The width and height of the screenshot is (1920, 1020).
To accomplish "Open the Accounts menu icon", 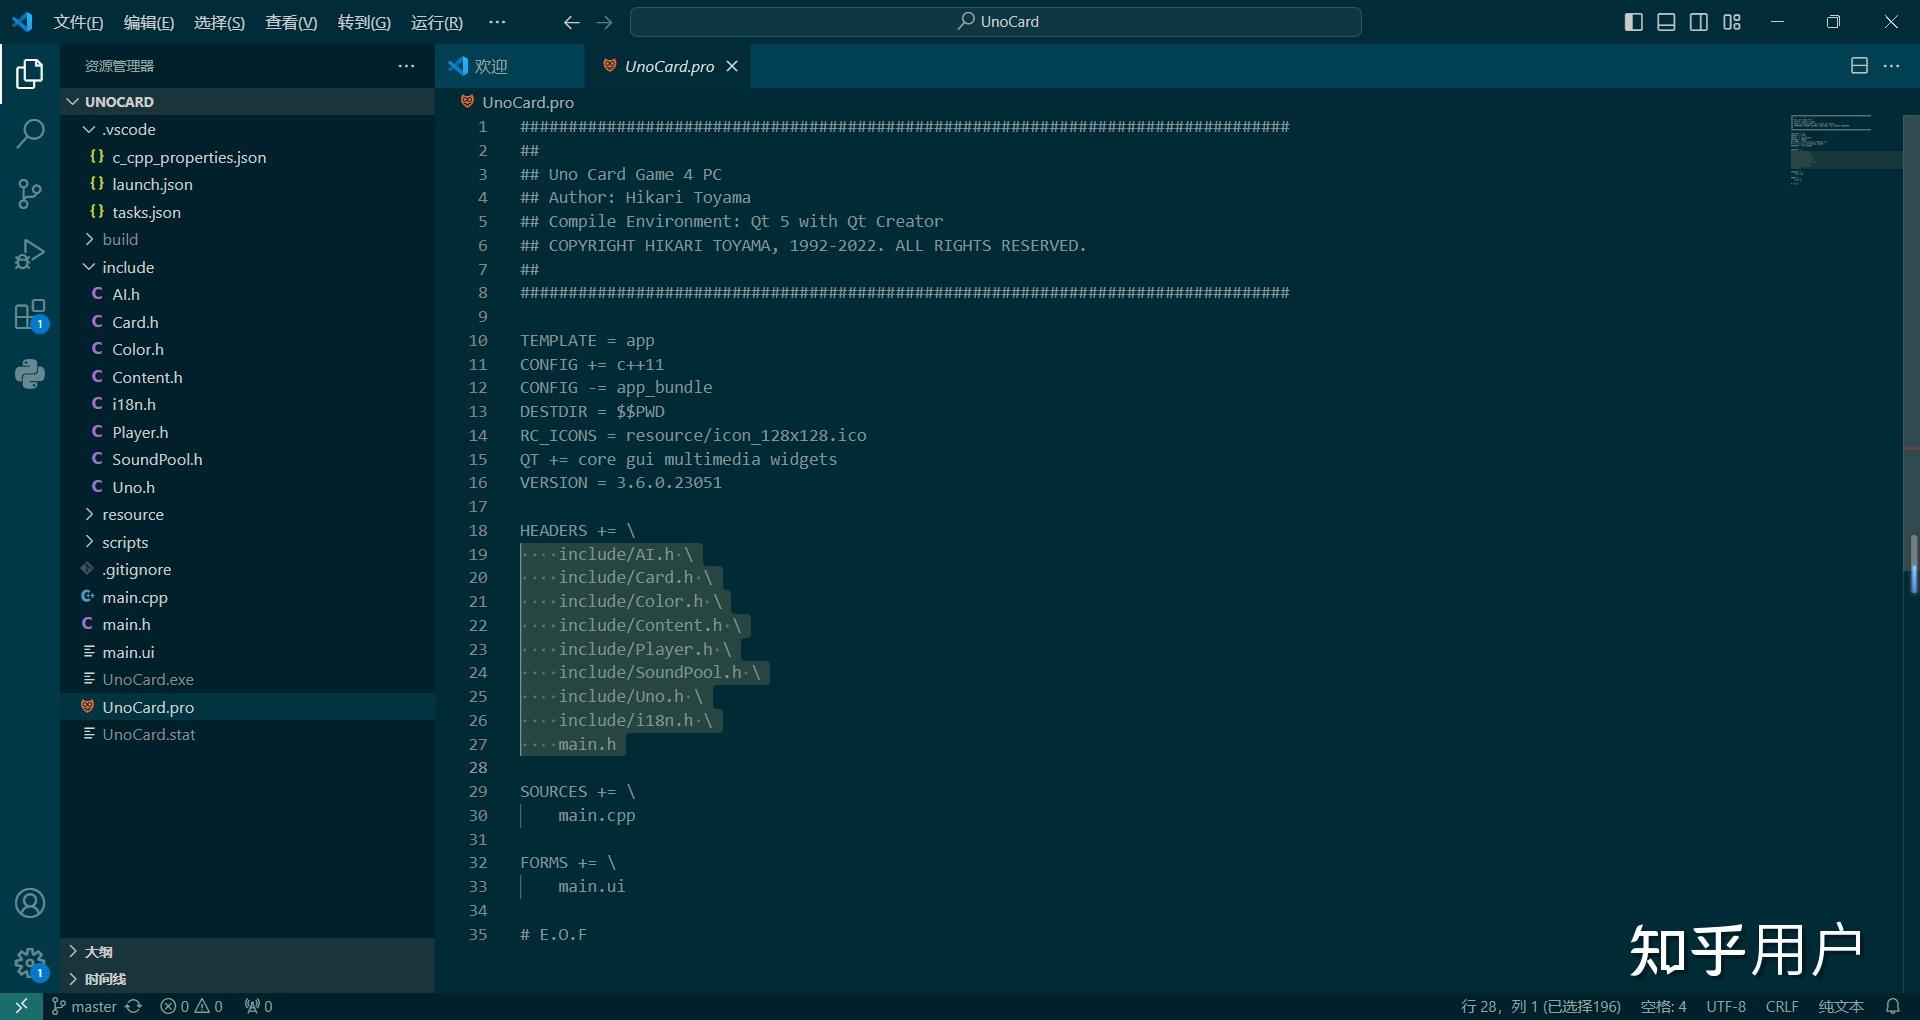I will point(30,903).
